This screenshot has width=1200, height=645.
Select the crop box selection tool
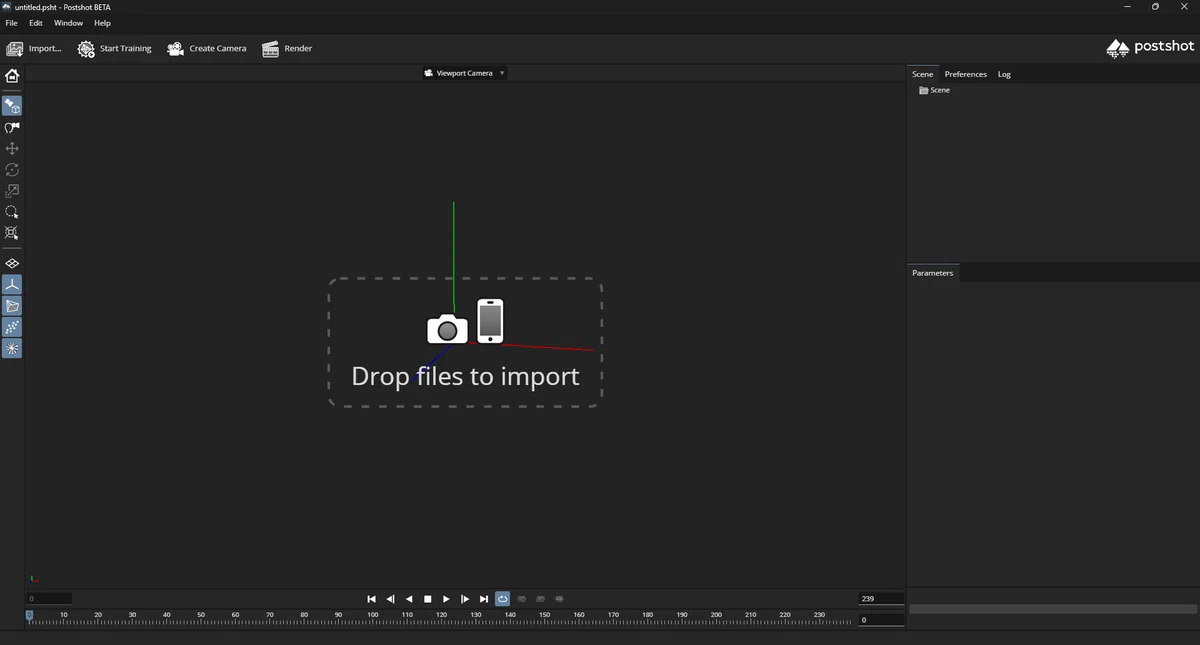pos(12,233)
